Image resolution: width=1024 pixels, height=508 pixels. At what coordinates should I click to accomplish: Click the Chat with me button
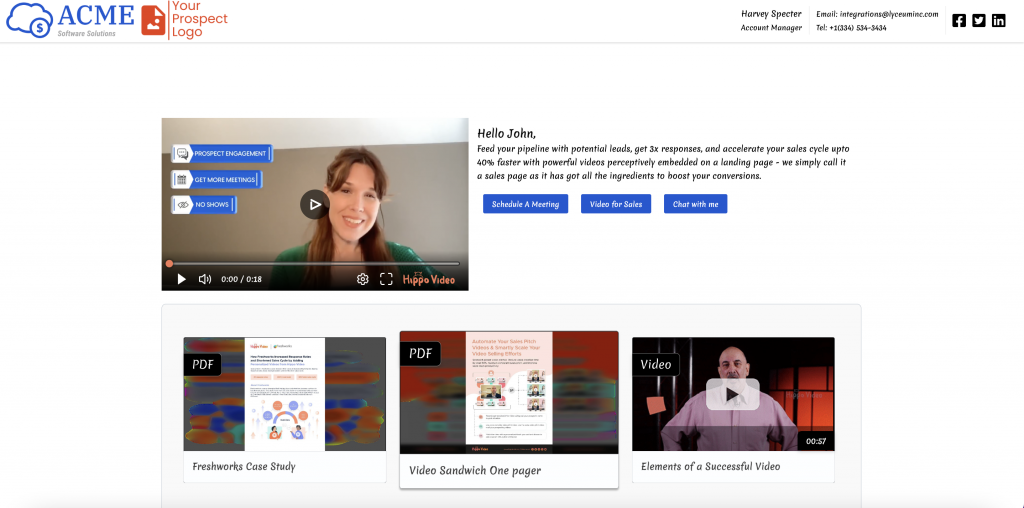point(696,204)
